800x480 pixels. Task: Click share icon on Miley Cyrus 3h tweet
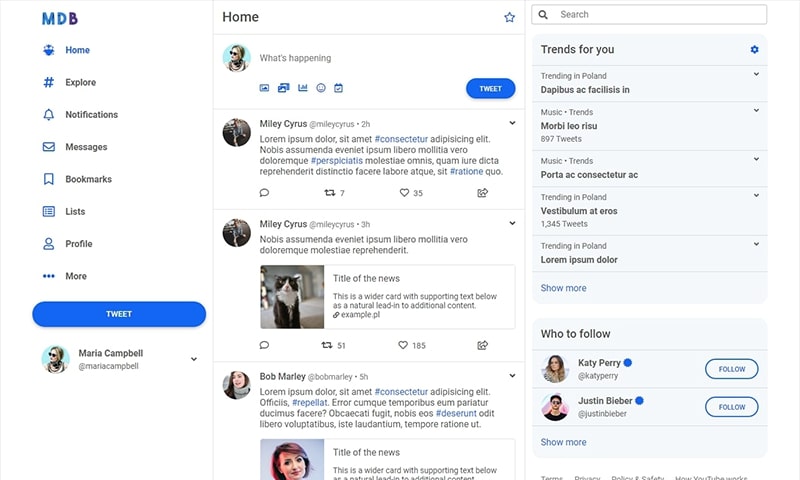pyautogui.click(x=483, y=345)
